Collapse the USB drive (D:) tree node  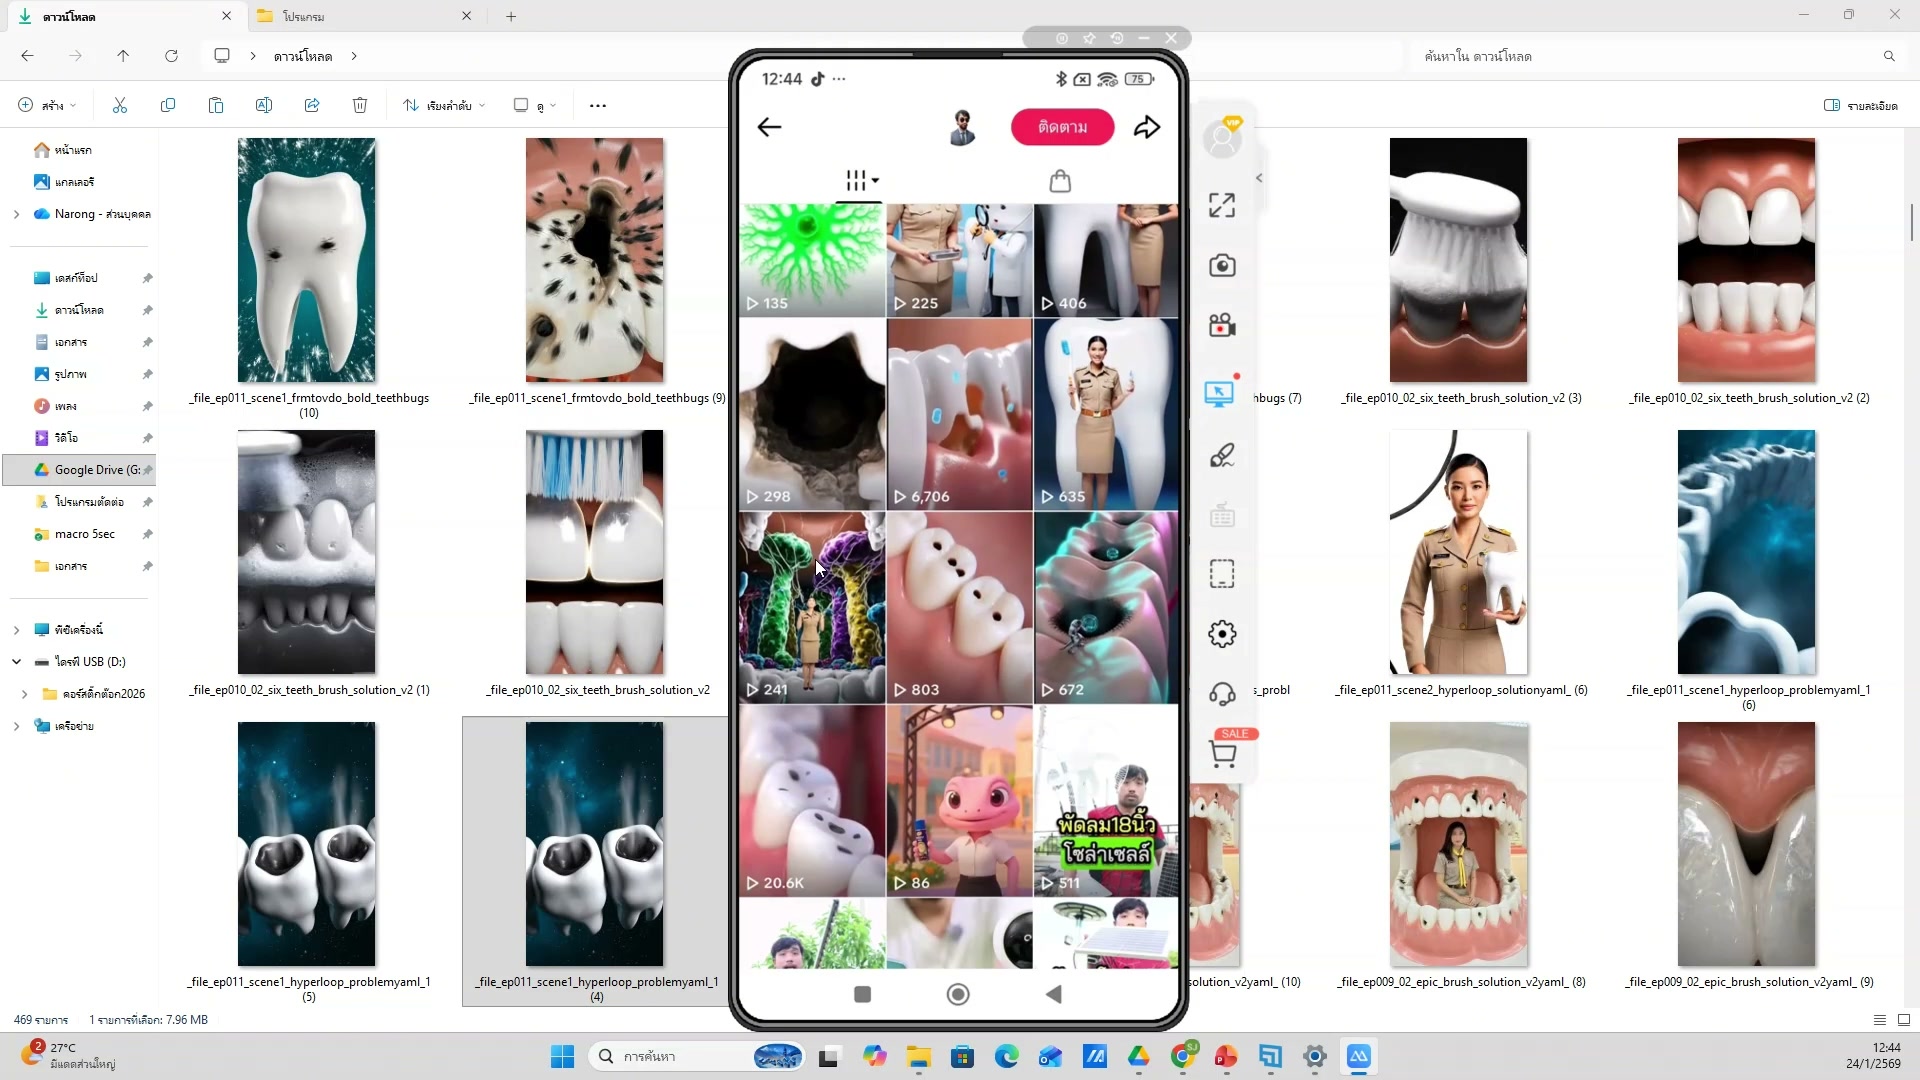pos(16,662)
